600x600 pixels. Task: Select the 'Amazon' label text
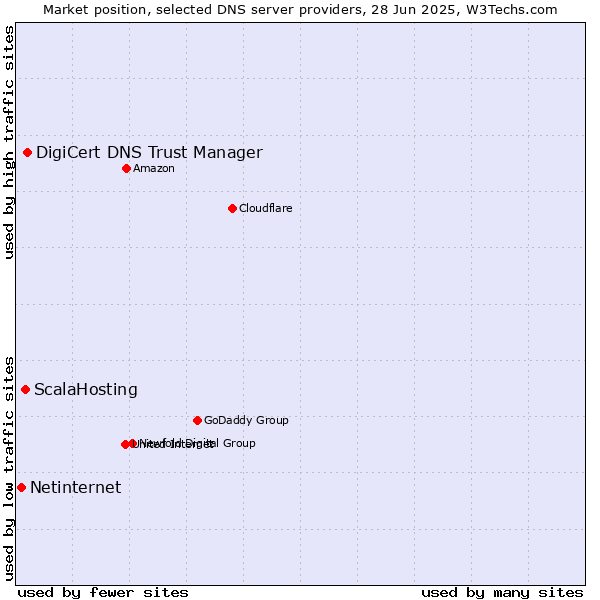pos(154,168)
